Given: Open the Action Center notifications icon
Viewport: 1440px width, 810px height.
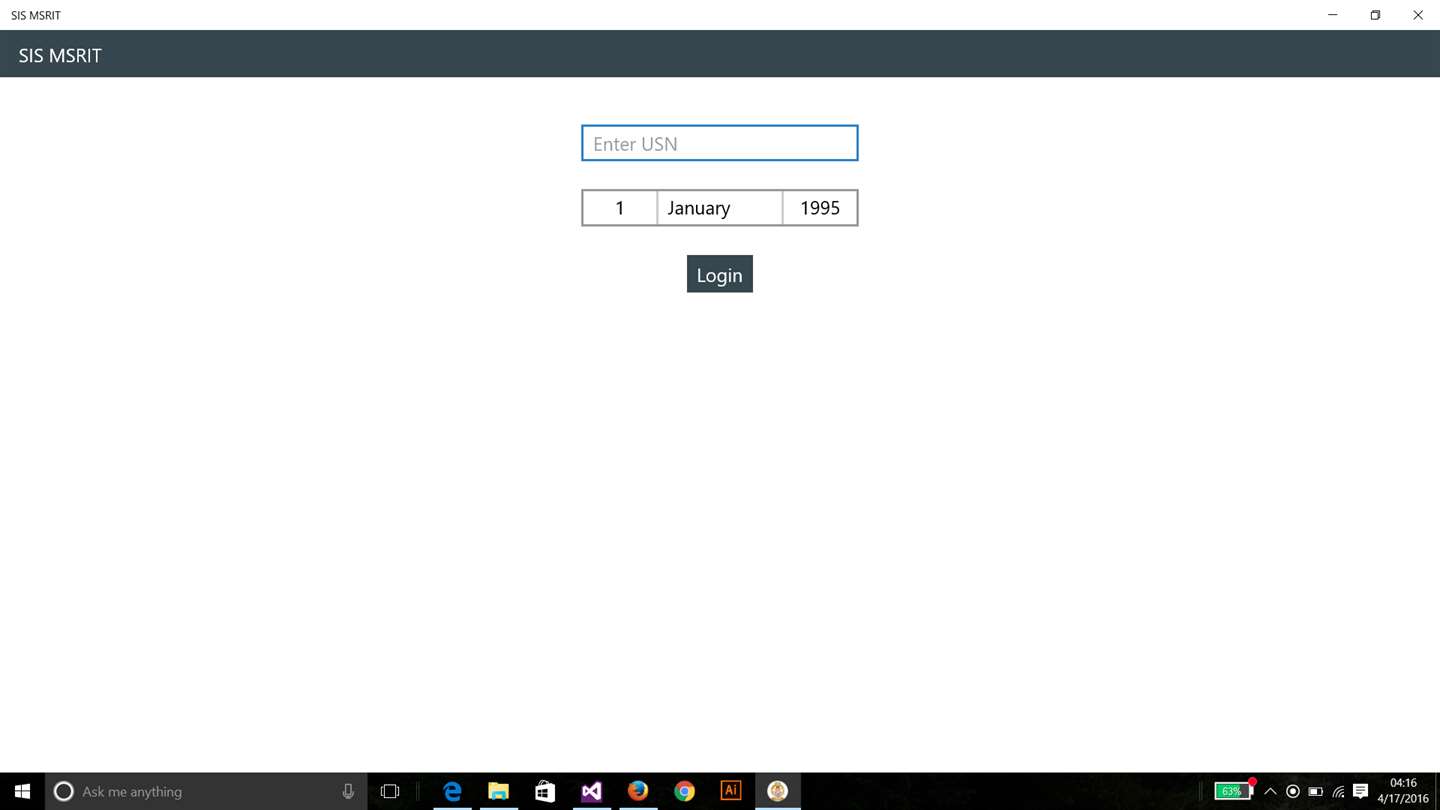Looking at the screenshot, I should tap(1360, 791).
